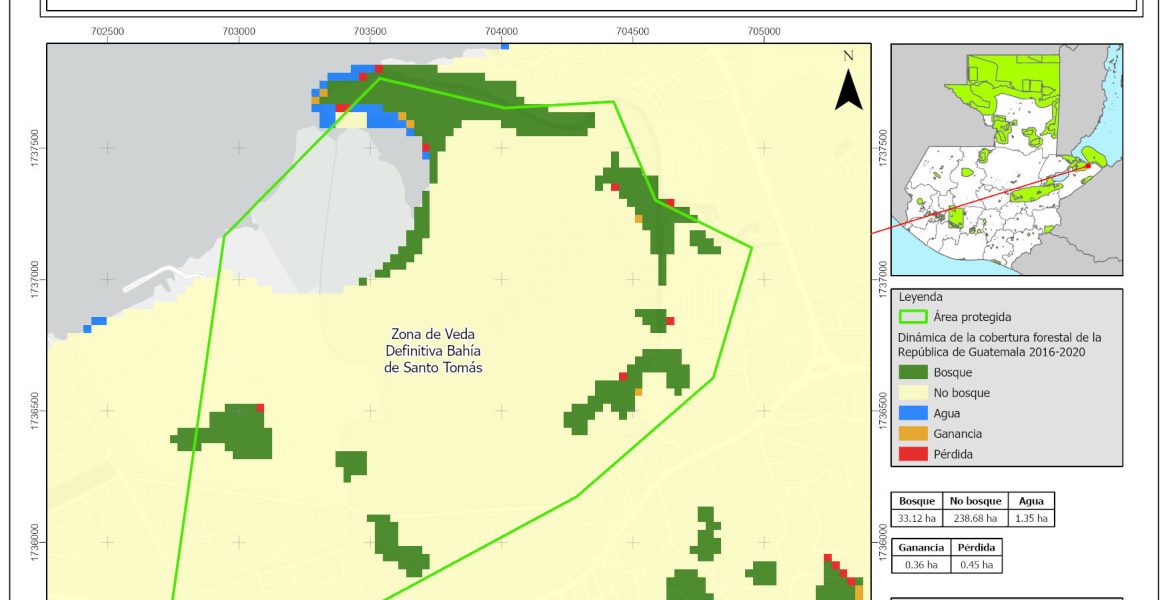Click the red Pérdida legend swatch
The image size is (1170, 600).
pos(911,454)
